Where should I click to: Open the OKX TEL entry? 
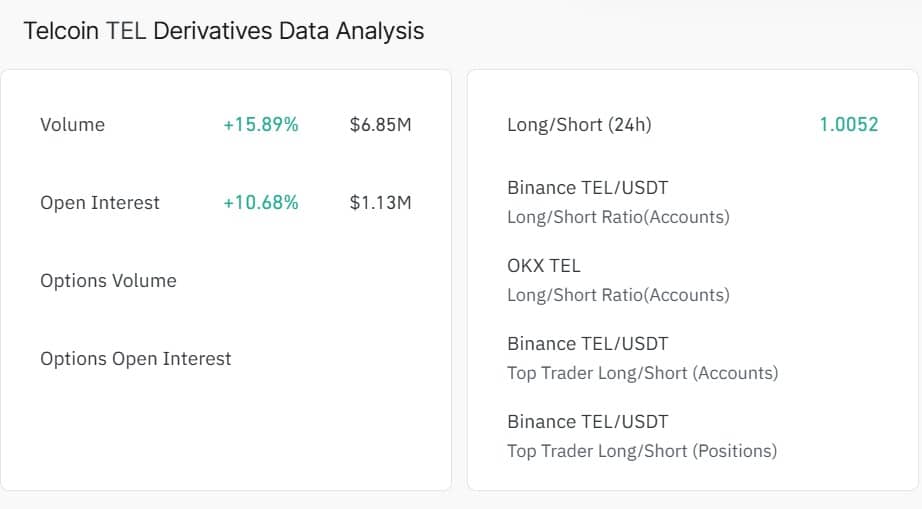tap(543, 265)
